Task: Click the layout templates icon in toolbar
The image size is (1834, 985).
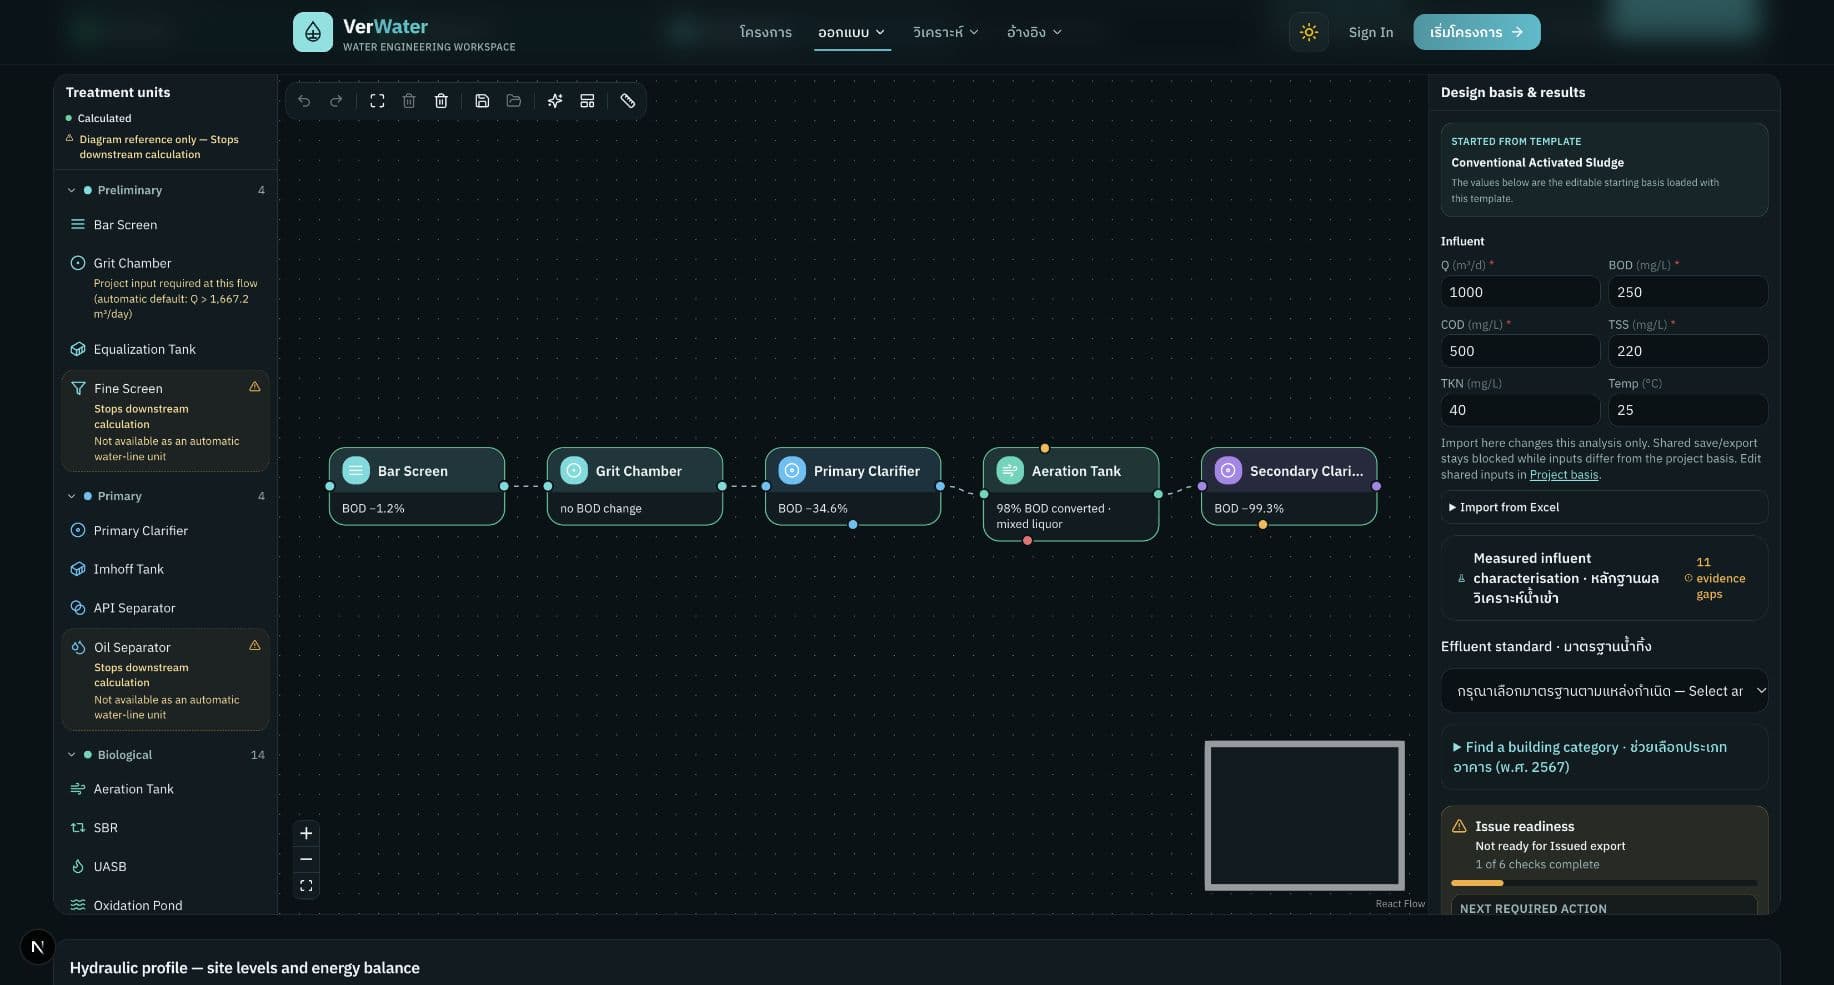Action: coord(587,101)
